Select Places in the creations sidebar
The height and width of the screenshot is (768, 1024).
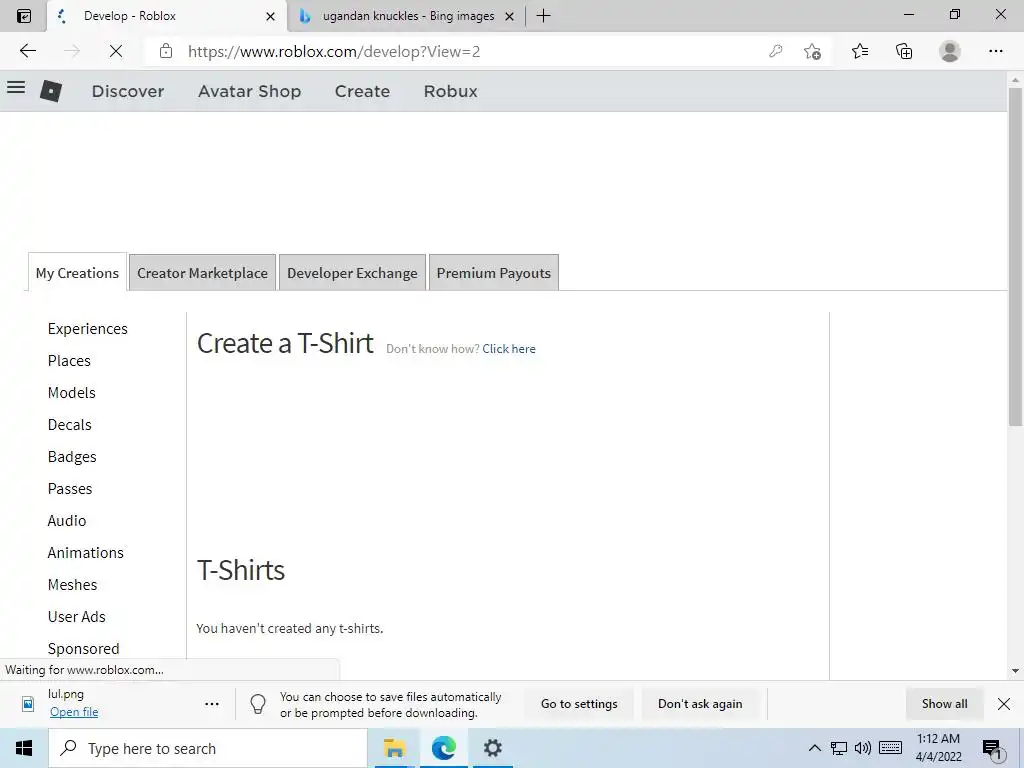(x=69, y=361)
